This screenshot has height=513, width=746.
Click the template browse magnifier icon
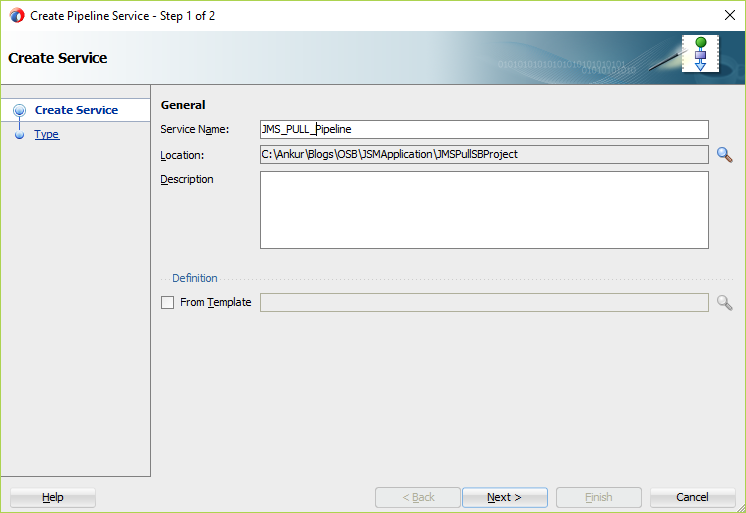tap(725, 303)
